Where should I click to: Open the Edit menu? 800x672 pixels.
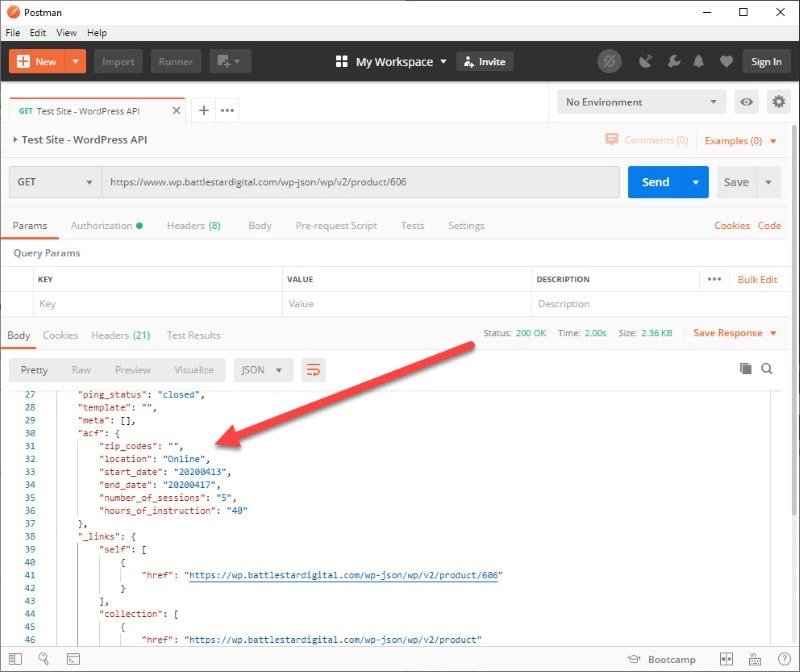37,33
